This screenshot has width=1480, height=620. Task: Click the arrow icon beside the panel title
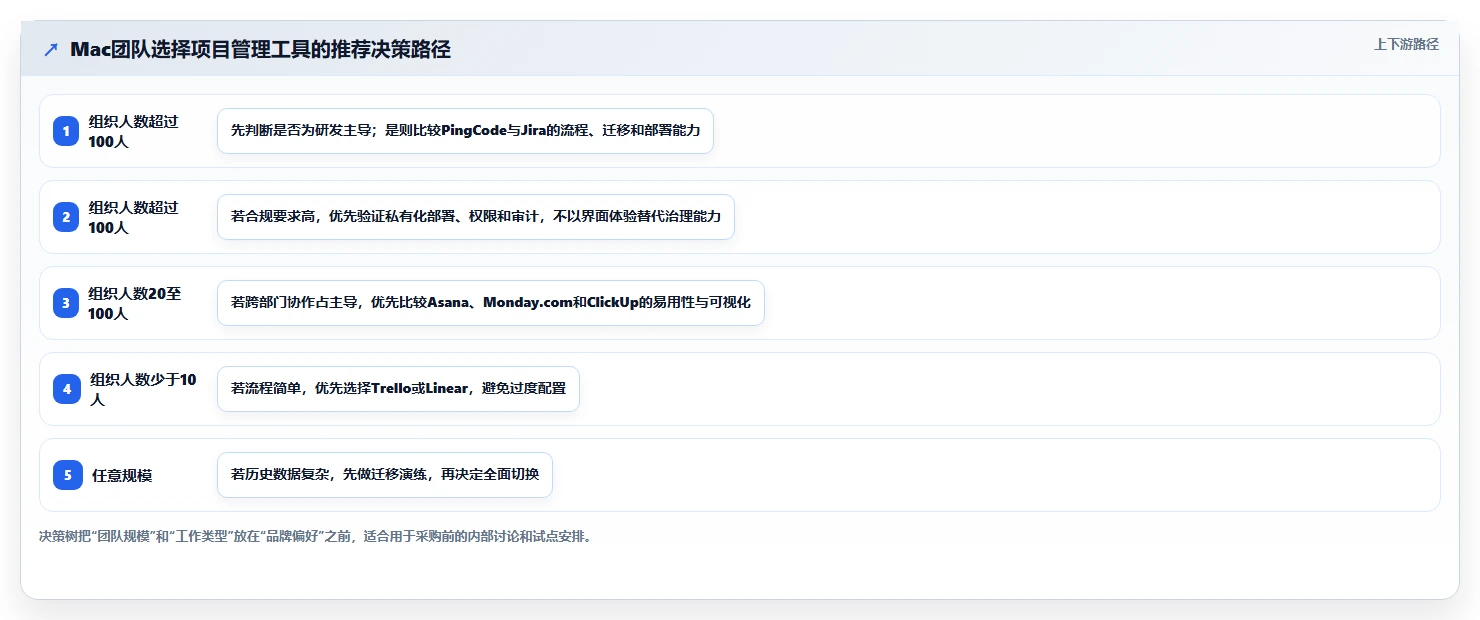(51, 50)
